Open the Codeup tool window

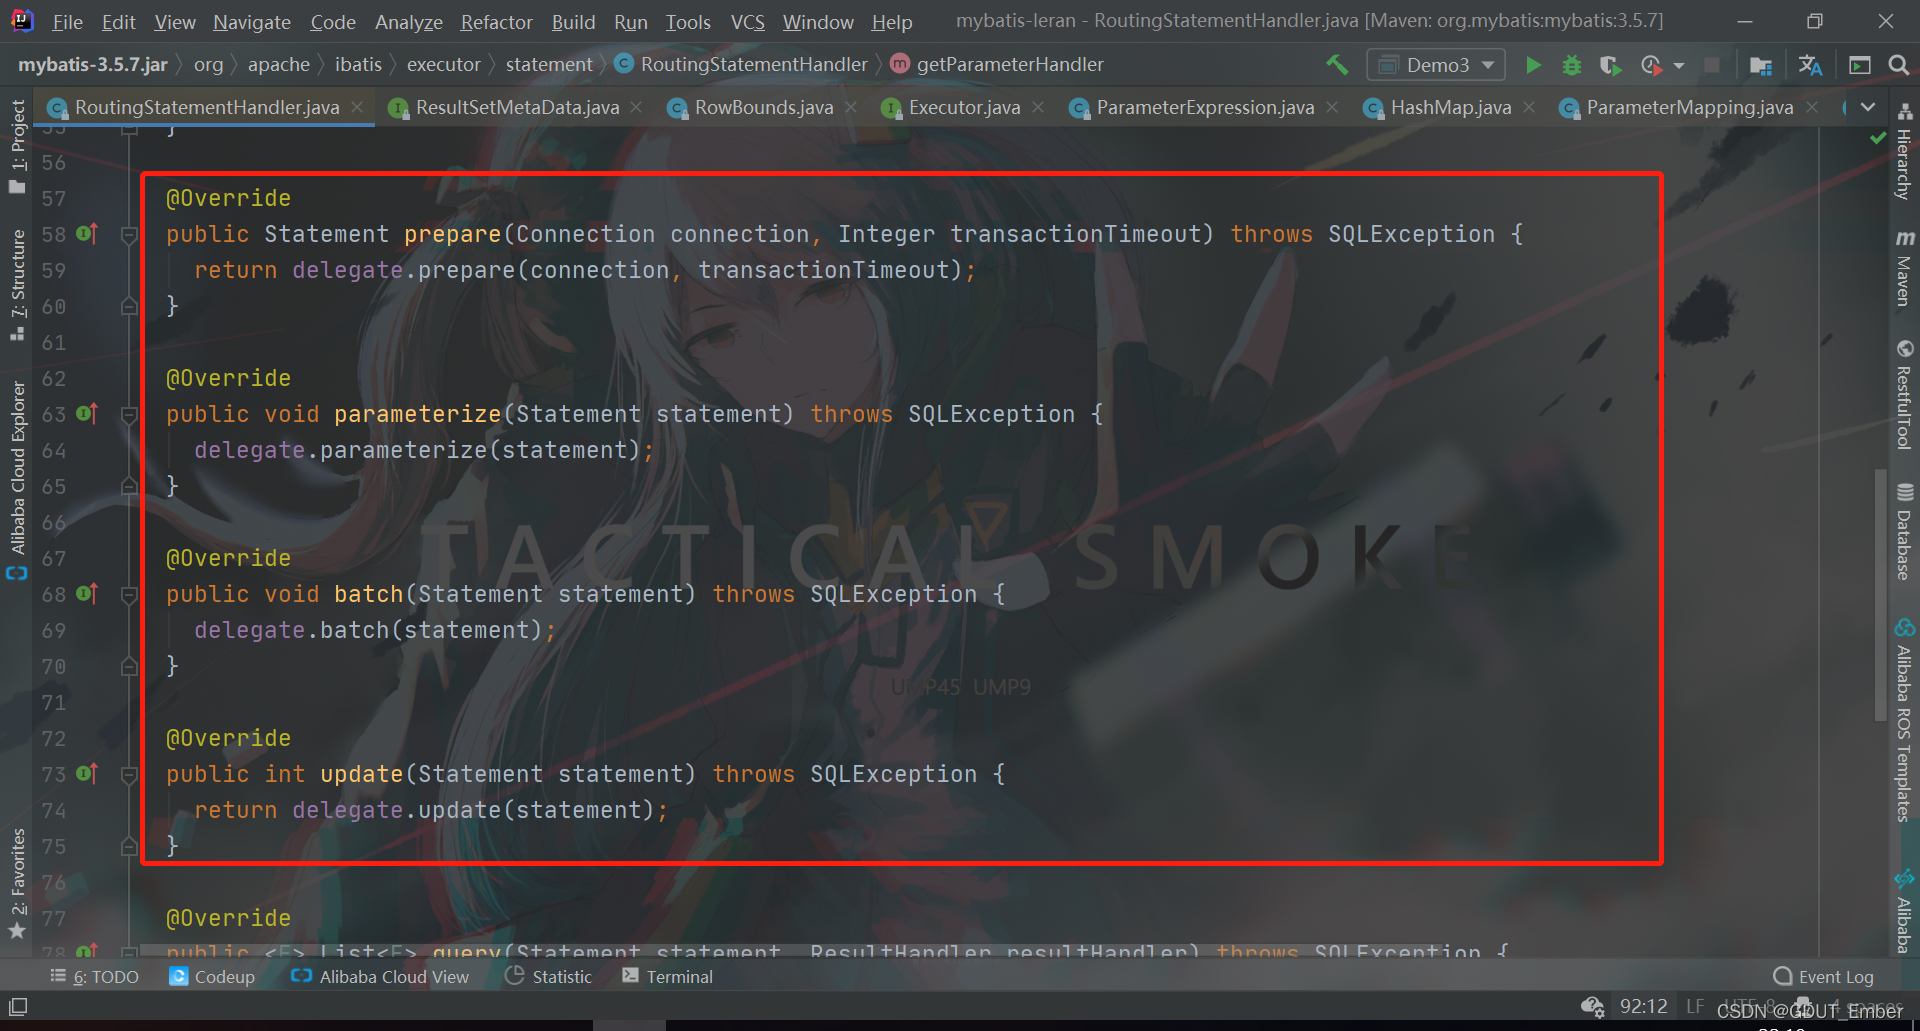(213, 977)
